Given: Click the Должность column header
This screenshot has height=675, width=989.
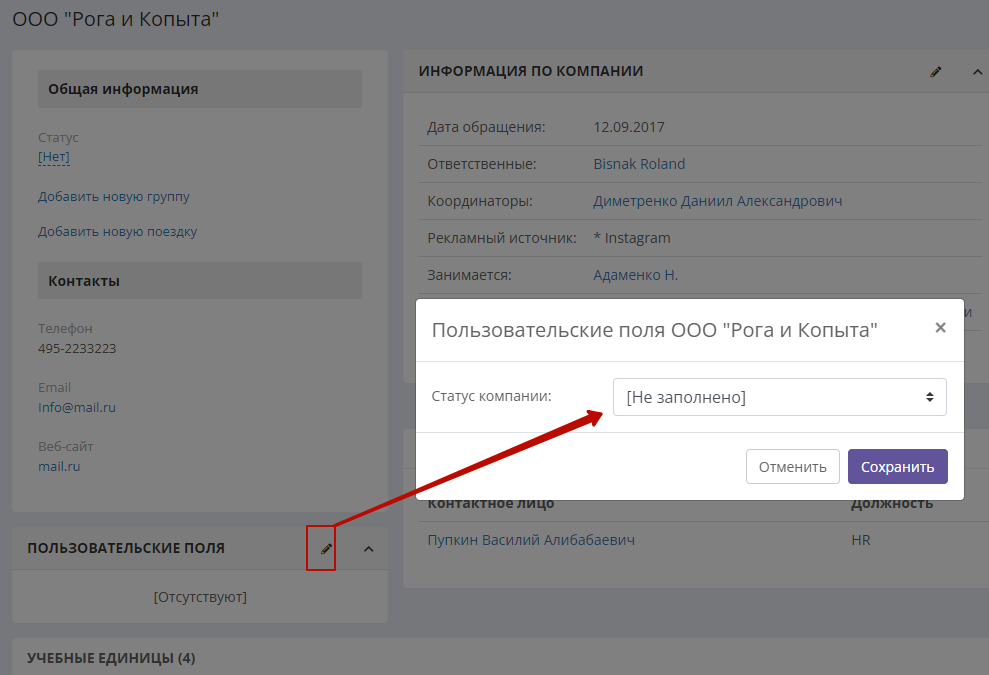Looking at the screenshot, I should pos(892,504).
